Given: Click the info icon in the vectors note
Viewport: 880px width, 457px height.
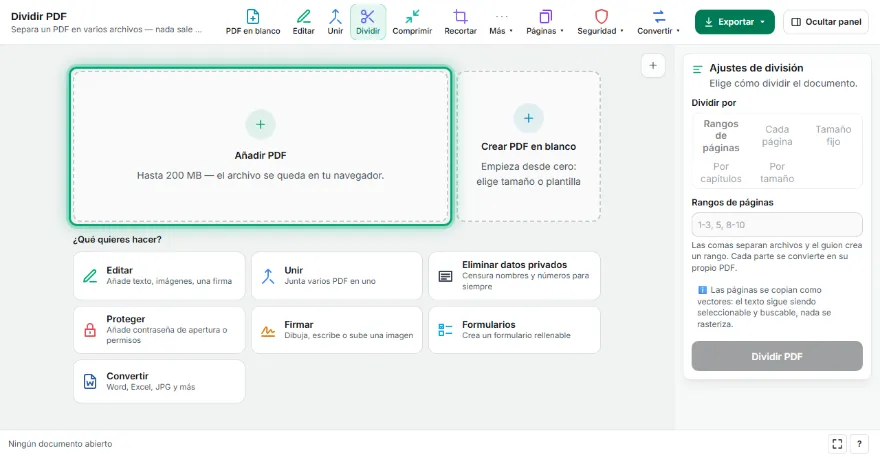Looking at the screenshot, I should click(702, 290).
